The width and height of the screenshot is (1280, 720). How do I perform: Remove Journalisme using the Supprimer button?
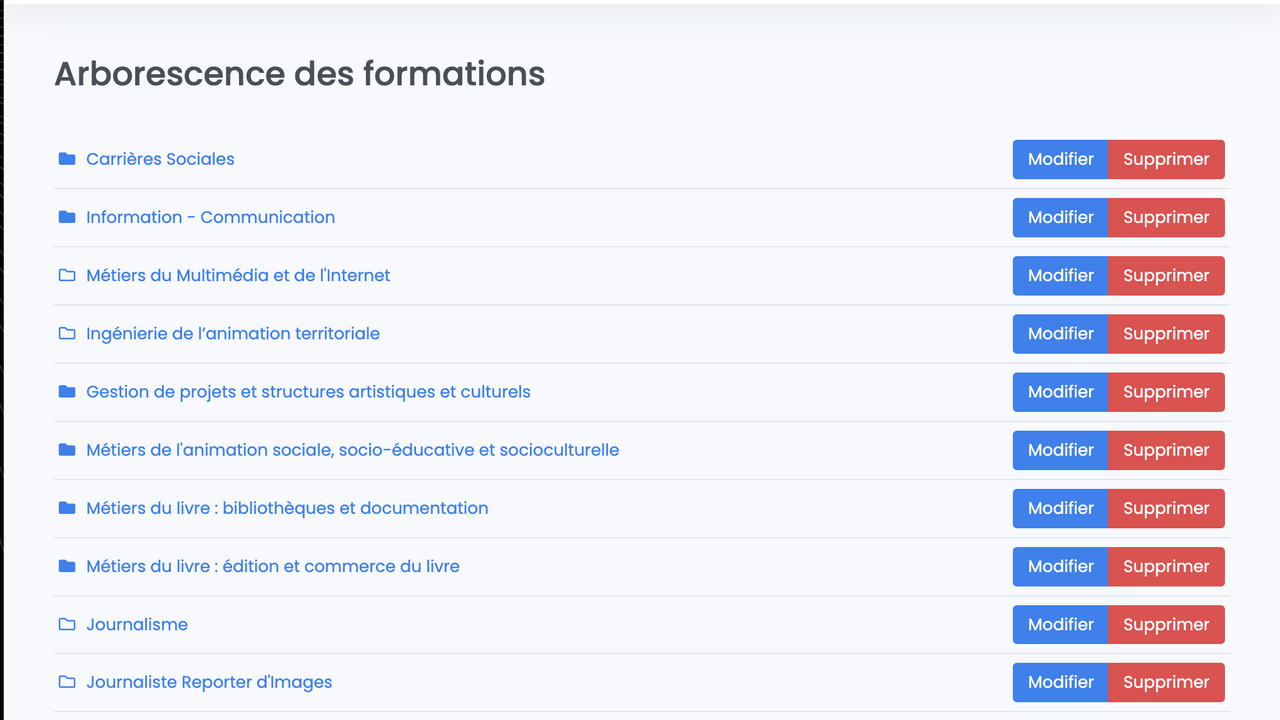click(x=1166, y=624)
